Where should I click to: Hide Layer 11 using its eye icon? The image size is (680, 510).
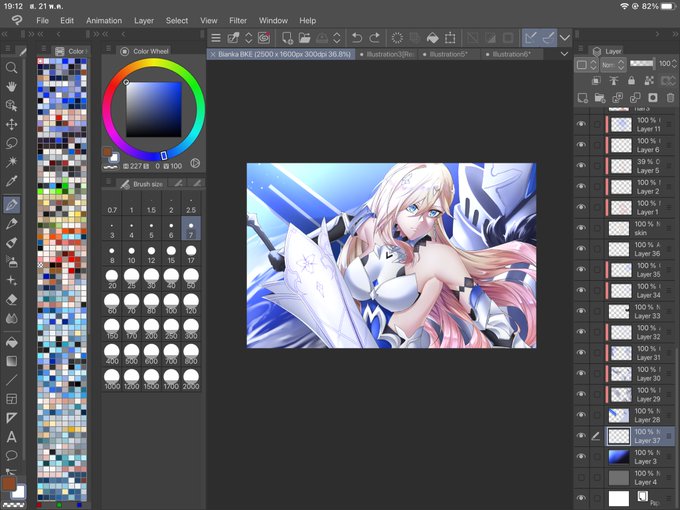click(x=581, y=124)
